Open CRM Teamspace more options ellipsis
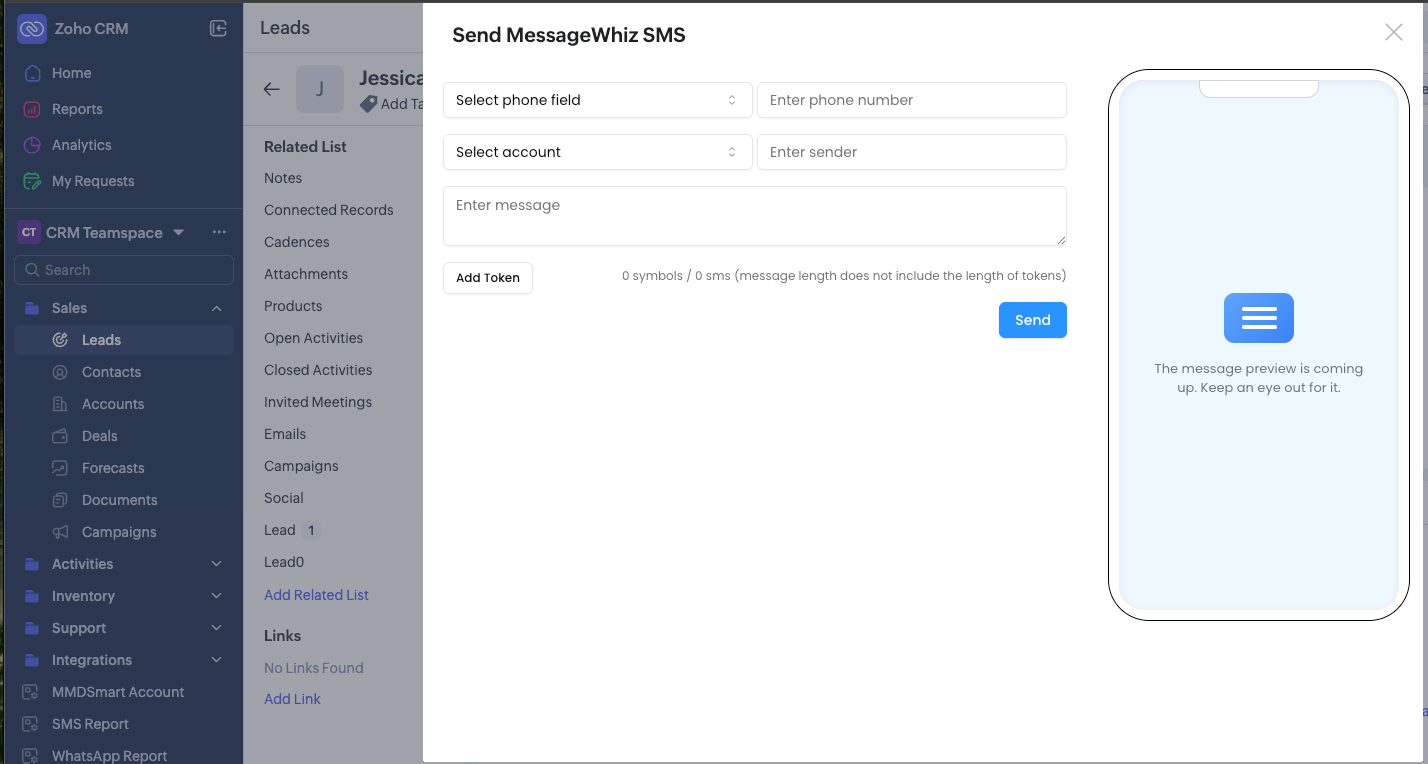Image resolution: width=1428 pixels, height=764 pixels. coord(219,233)
